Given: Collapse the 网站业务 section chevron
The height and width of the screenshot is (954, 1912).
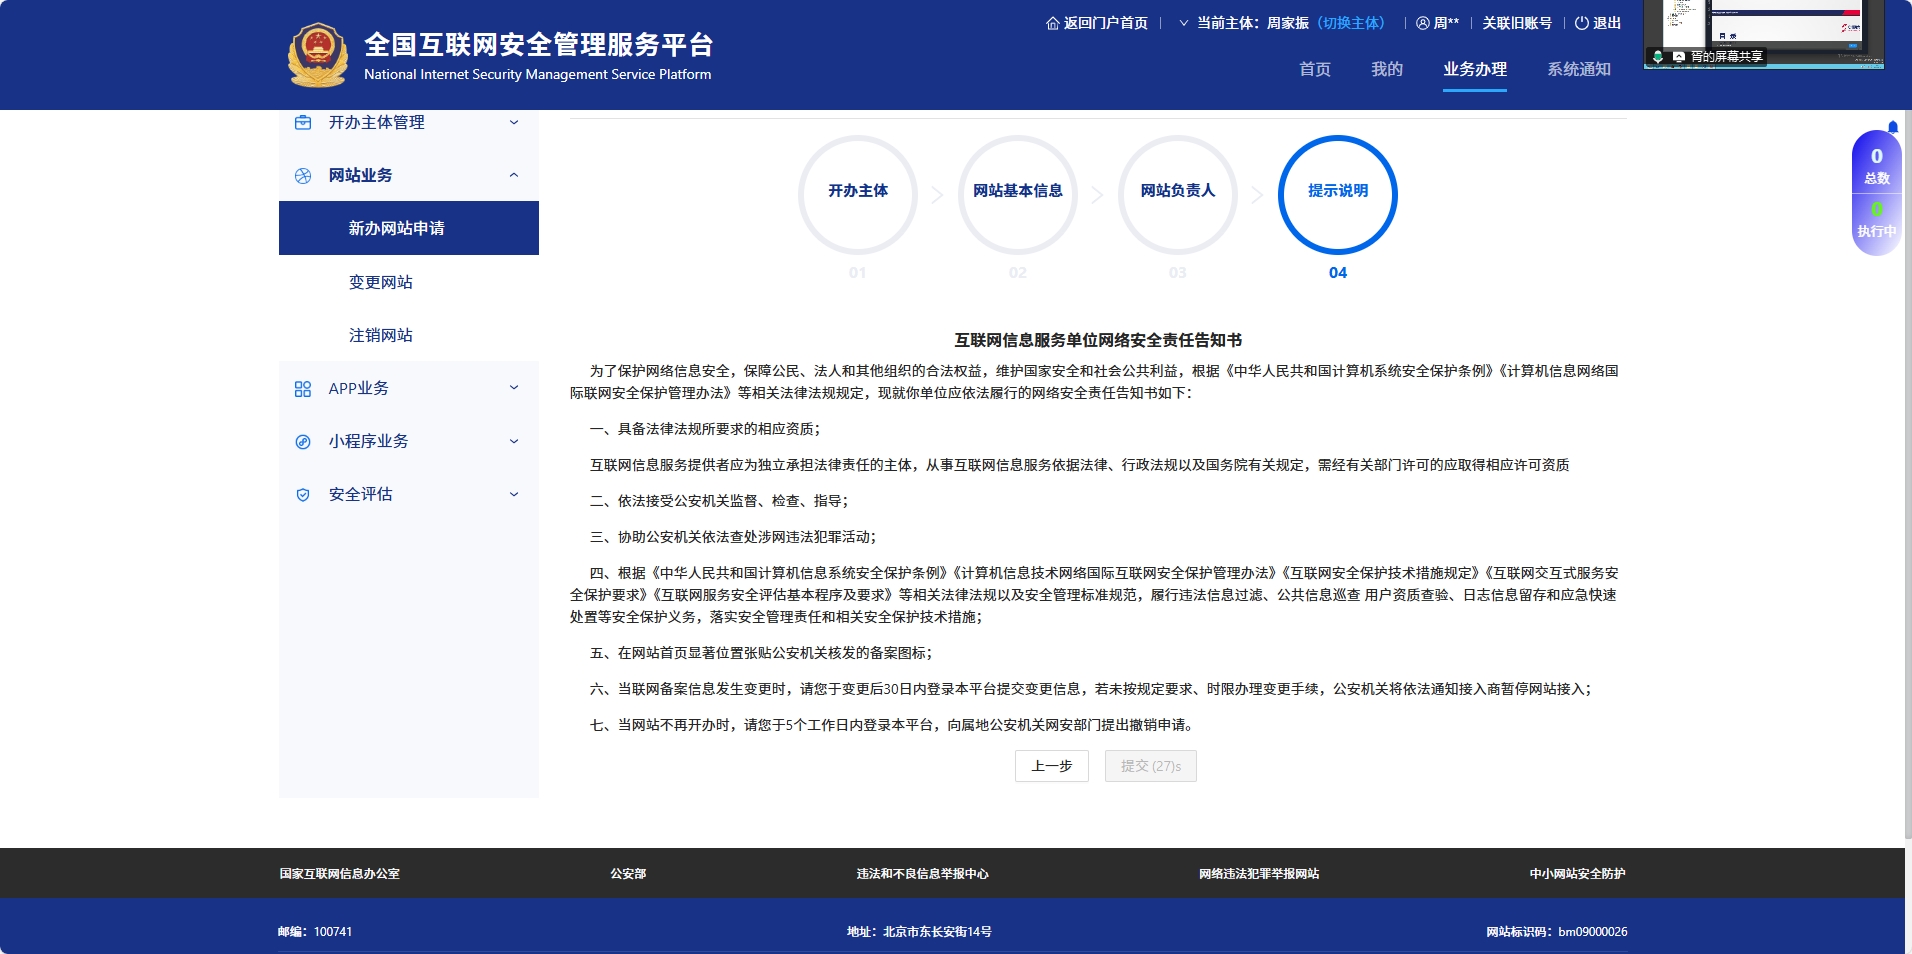Looking at the screenshot, I should (514, 175).
